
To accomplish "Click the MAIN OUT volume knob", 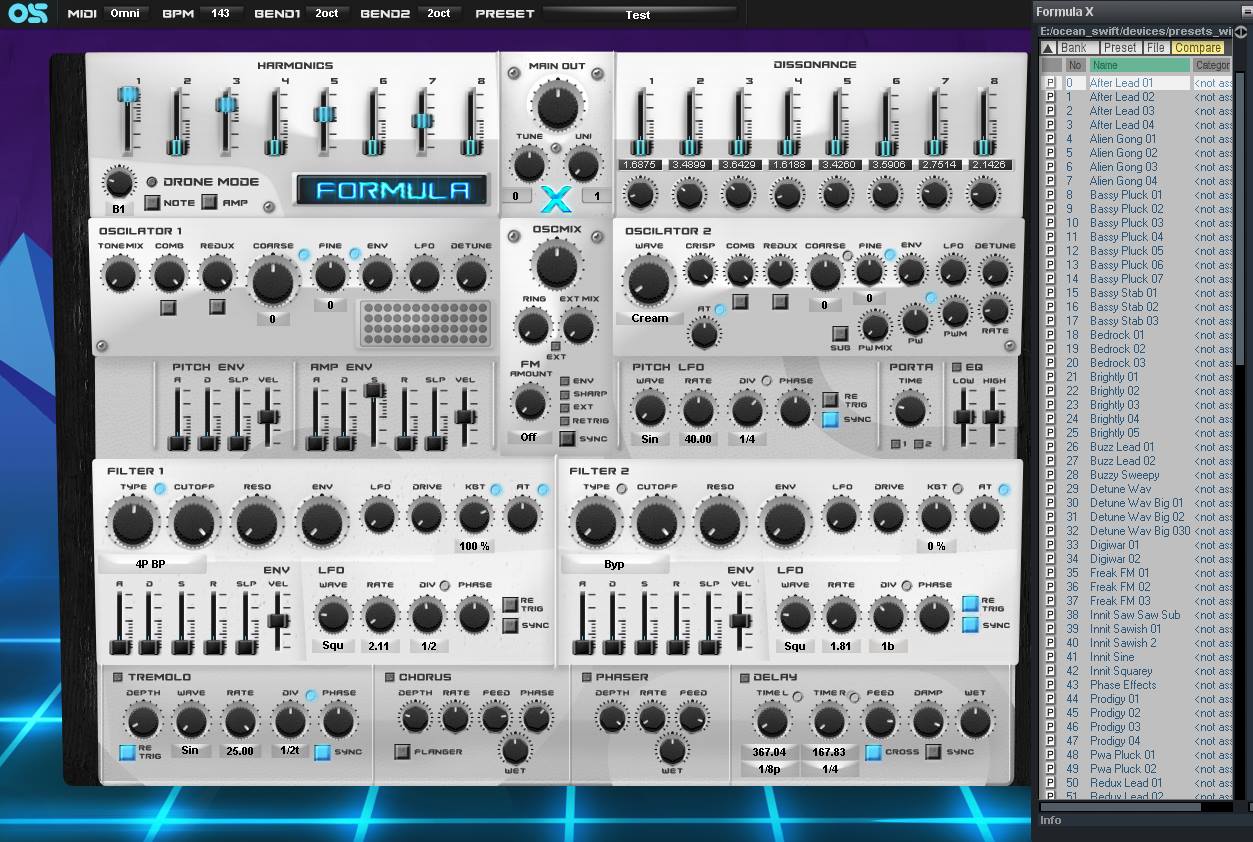I will [556, 103].
